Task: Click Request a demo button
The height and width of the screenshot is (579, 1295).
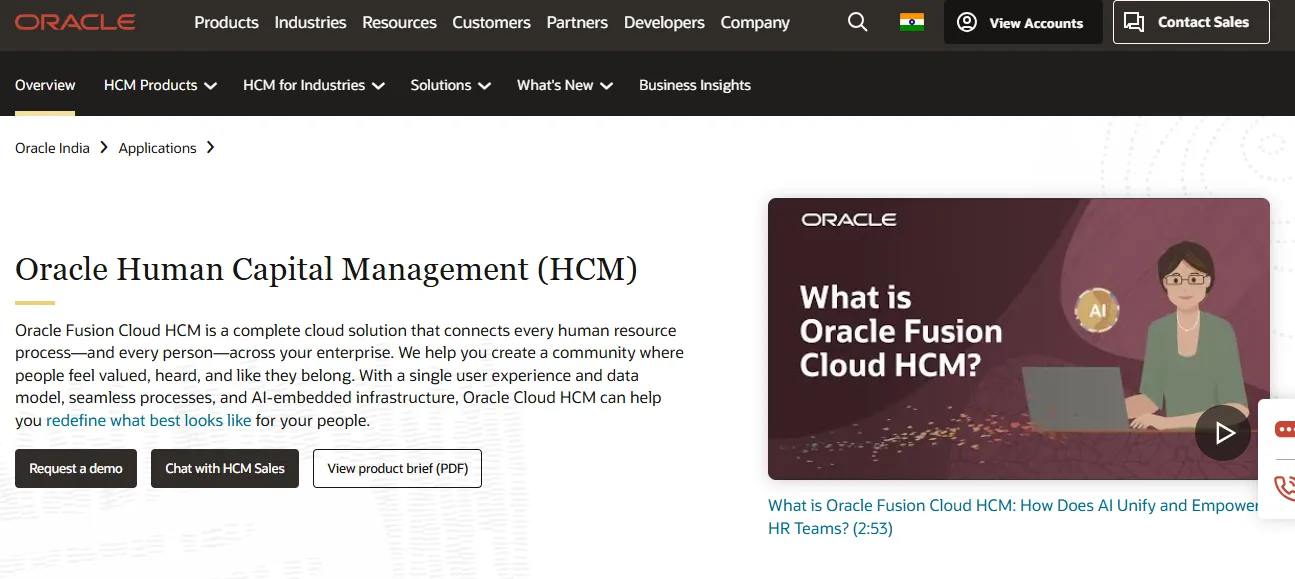Action: (x=76, y=468)
